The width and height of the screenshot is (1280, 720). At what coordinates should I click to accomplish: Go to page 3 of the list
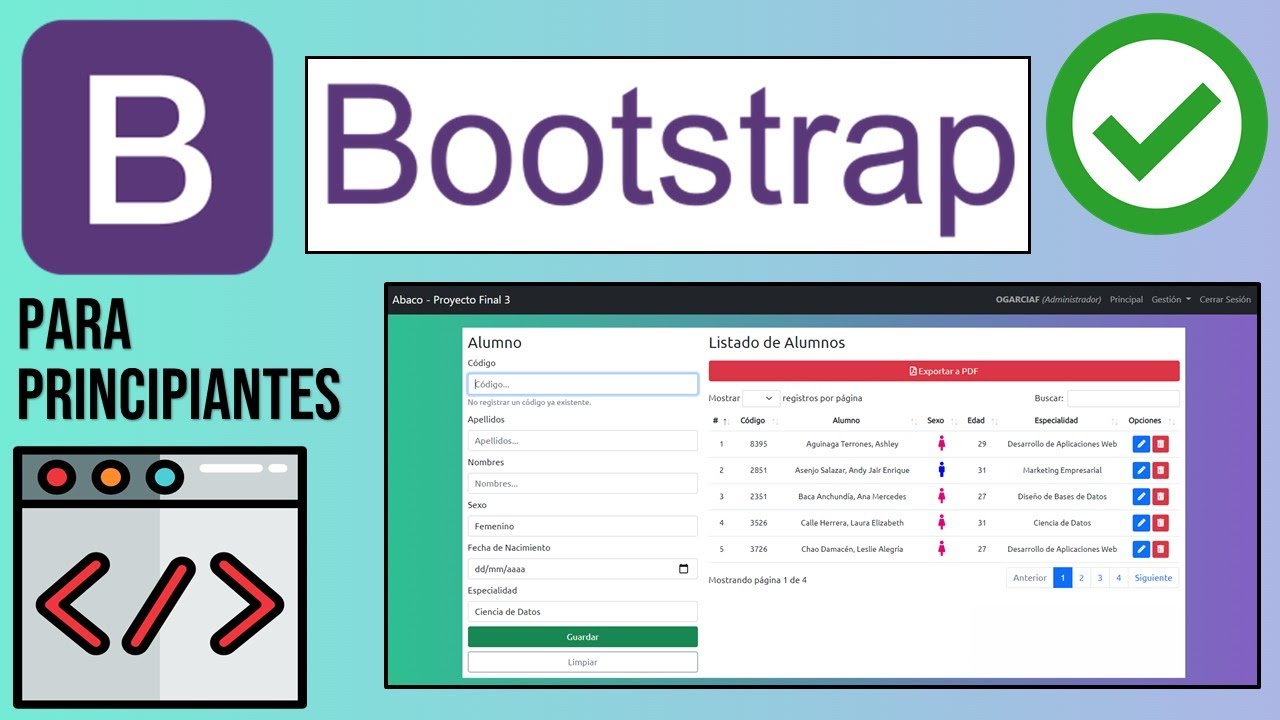click(1100, 578)
